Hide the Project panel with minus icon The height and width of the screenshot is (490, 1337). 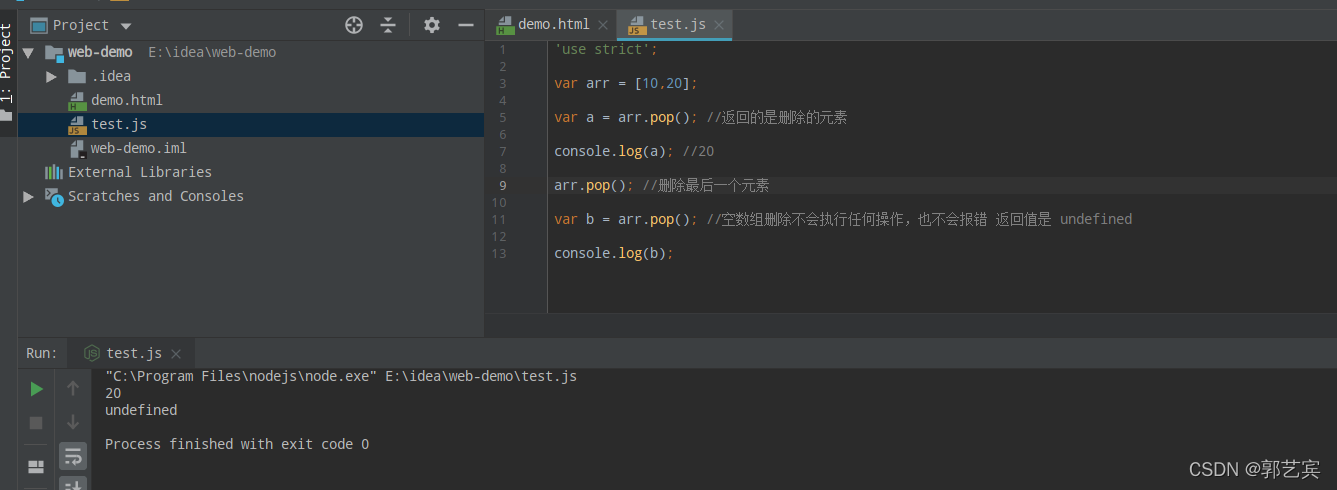click(x=465, y=25)
